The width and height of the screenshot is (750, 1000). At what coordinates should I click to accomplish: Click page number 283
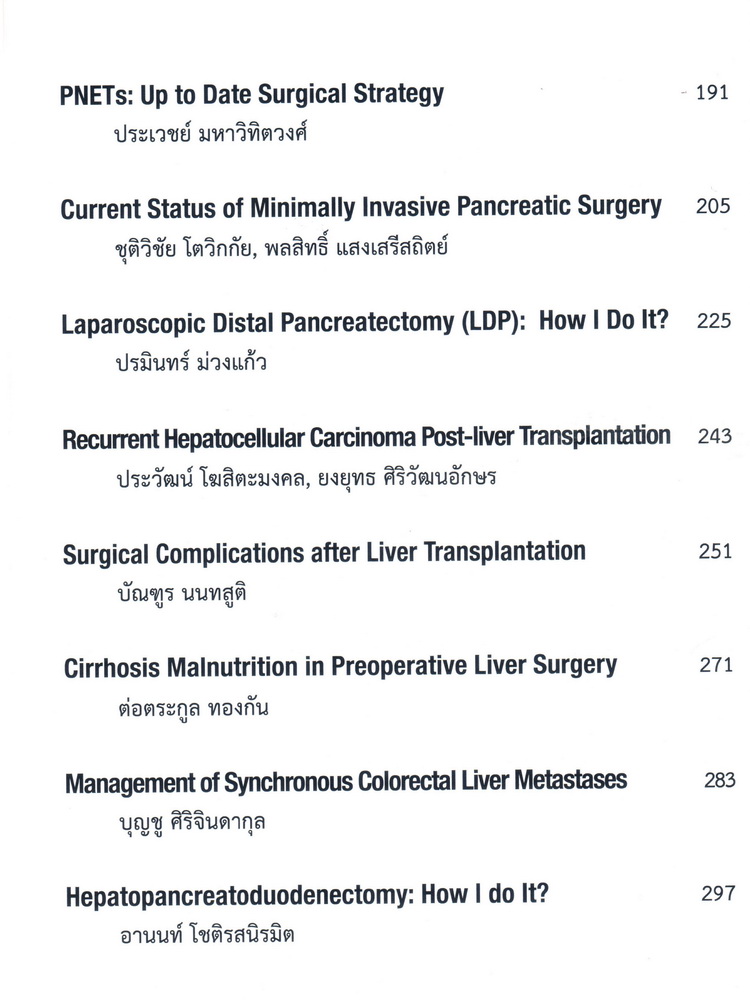720,779
